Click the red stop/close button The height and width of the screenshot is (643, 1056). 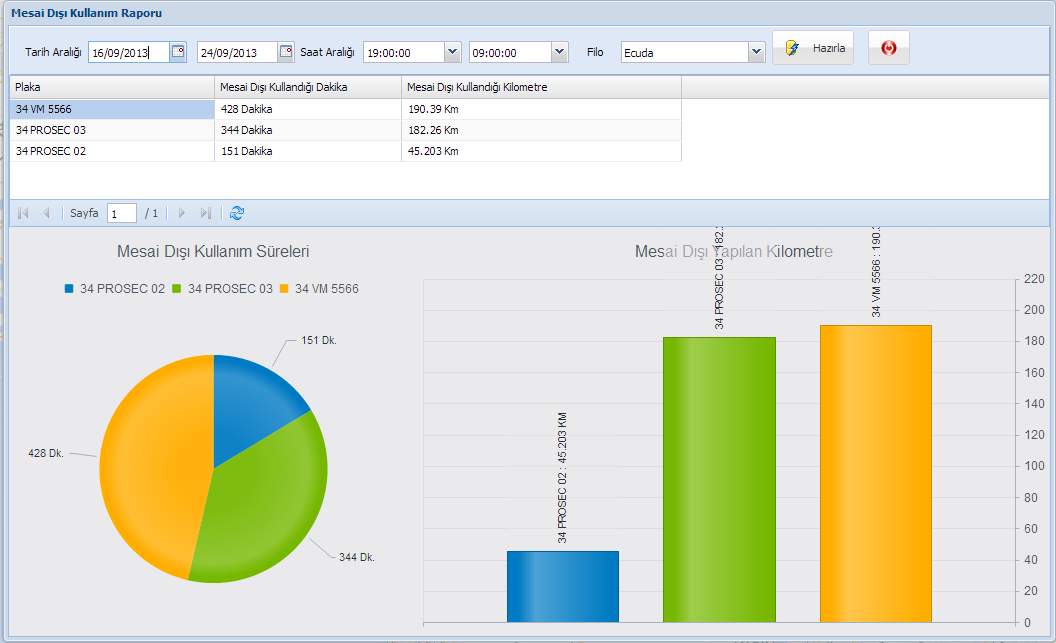click(888, 48)
